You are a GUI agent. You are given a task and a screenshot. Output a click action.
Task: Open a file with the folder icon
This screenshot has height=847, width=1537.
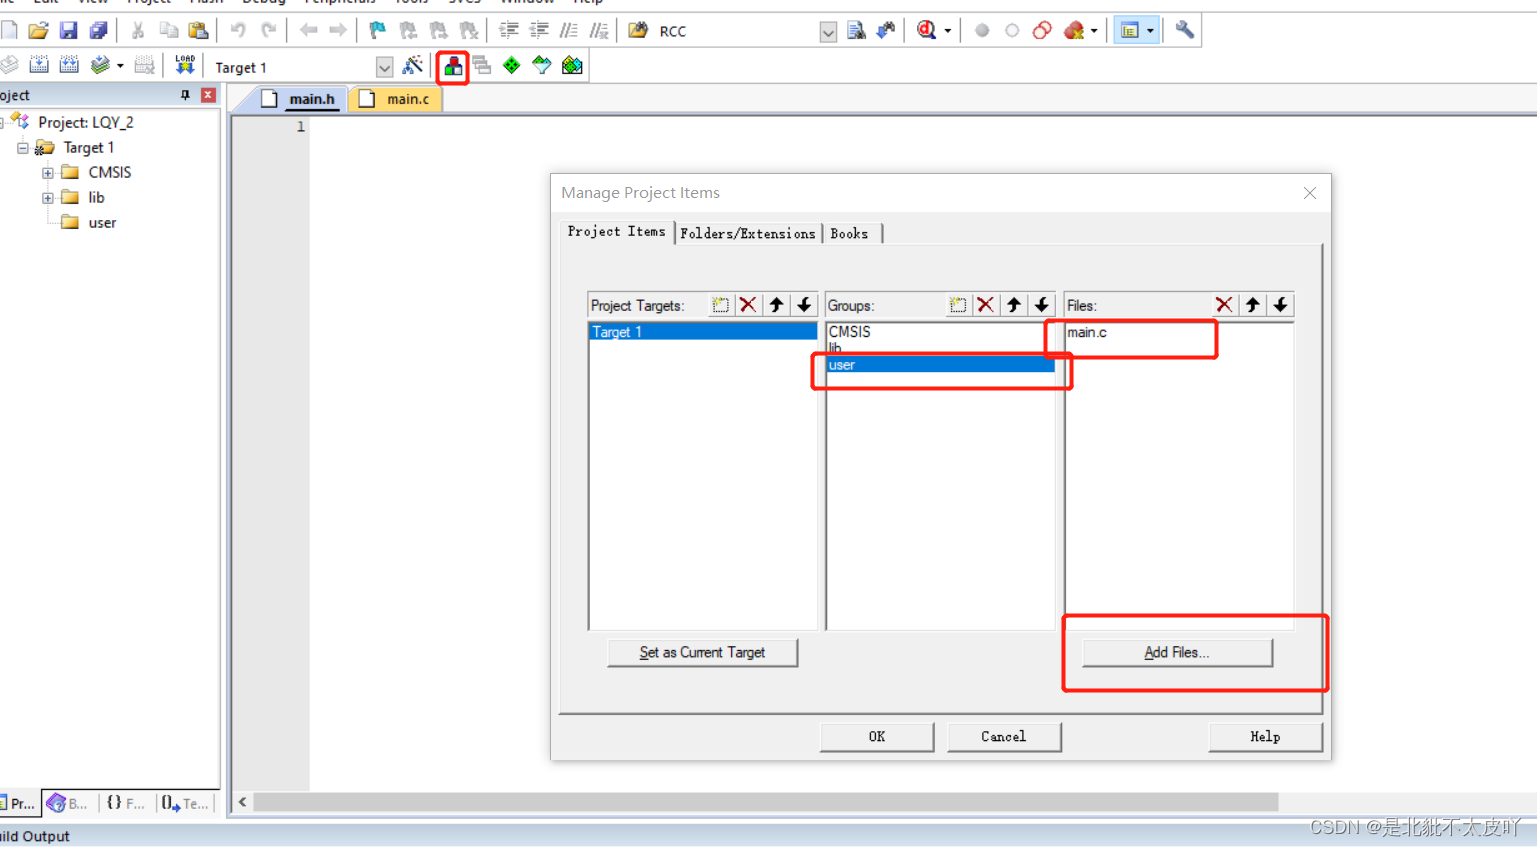38,31
